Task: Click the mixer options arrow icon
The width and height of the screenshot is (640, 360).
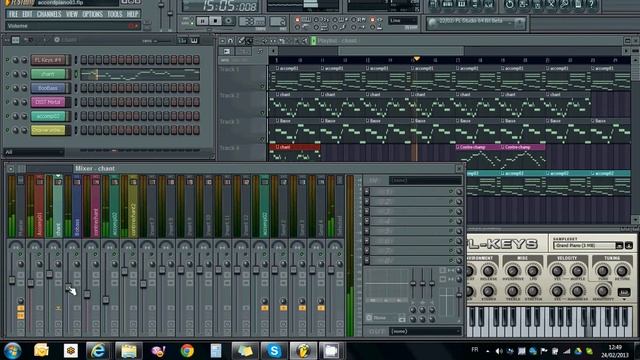Action: pyautogui.click(x=11, y=168)
